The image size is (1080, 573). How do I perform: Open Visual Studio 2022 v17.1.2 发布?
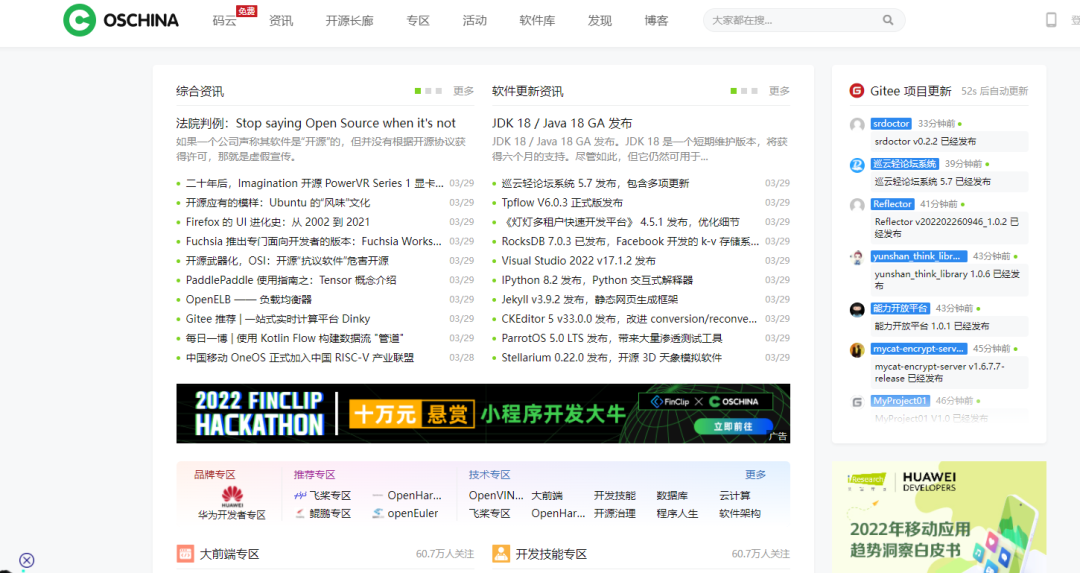tap(579, 260)
